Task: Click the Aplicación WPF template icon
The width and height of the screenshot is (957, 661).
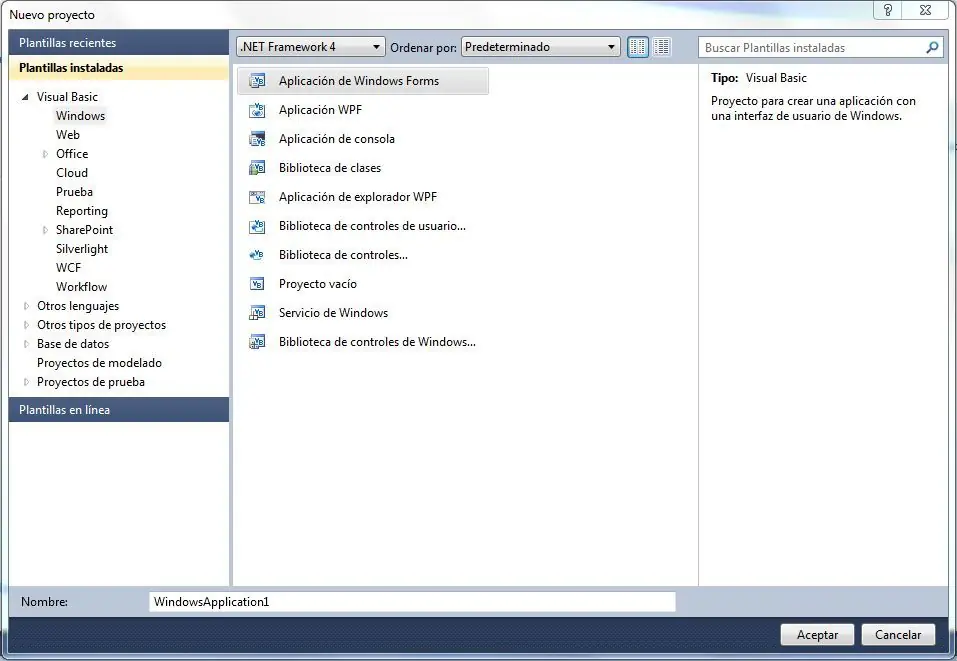Action: pyautogui.click(x=258, y=110)
